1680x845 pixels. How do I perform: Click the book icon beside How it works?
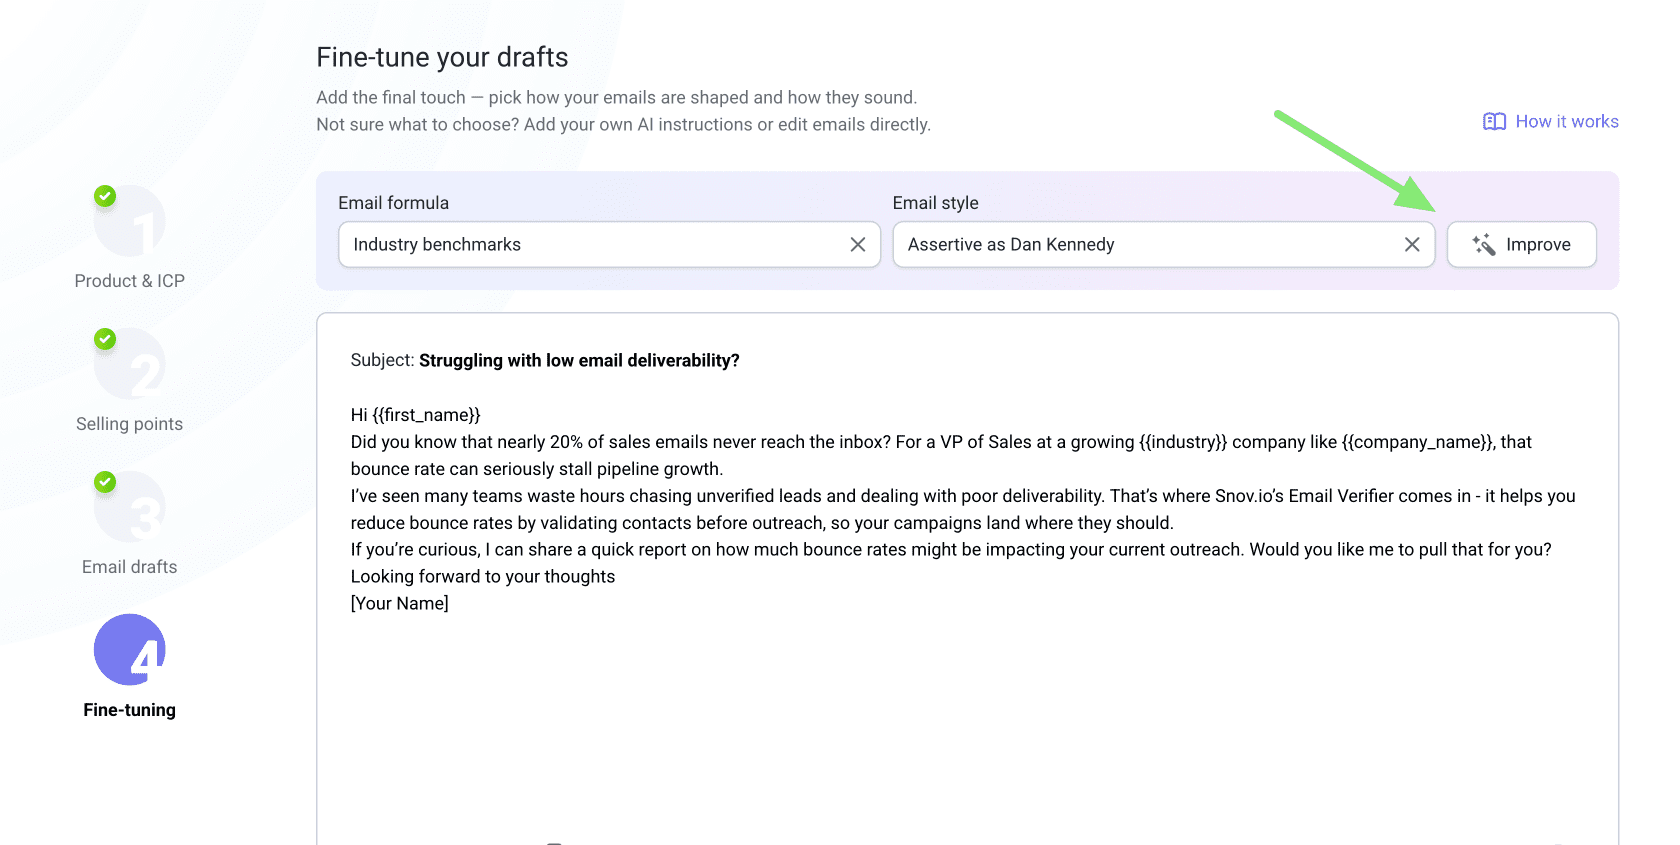click(1494, 122)
